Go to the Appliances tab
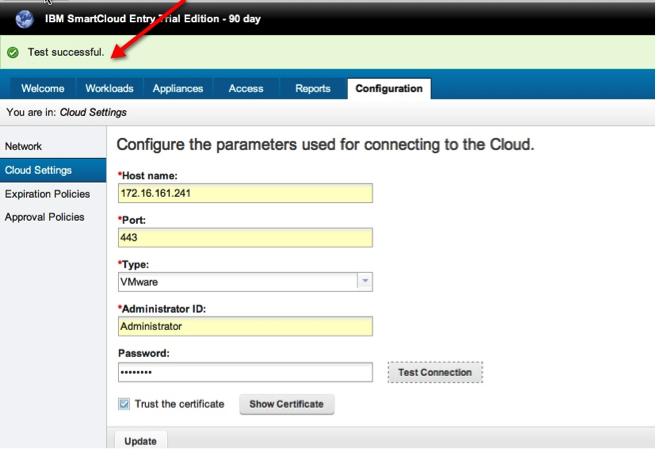Screen dimensions: 656x449 pos(178,89)
